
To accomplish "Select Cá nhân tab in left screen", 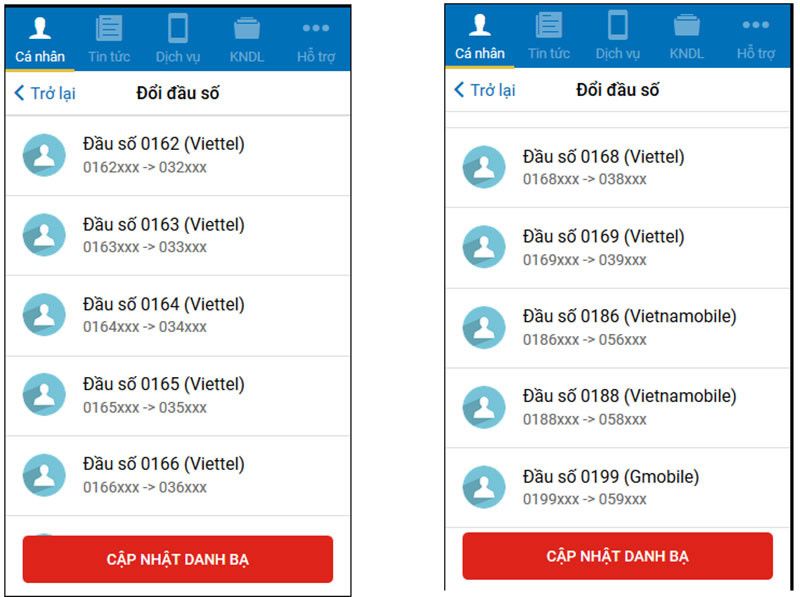I will click(x=40, y=39).
